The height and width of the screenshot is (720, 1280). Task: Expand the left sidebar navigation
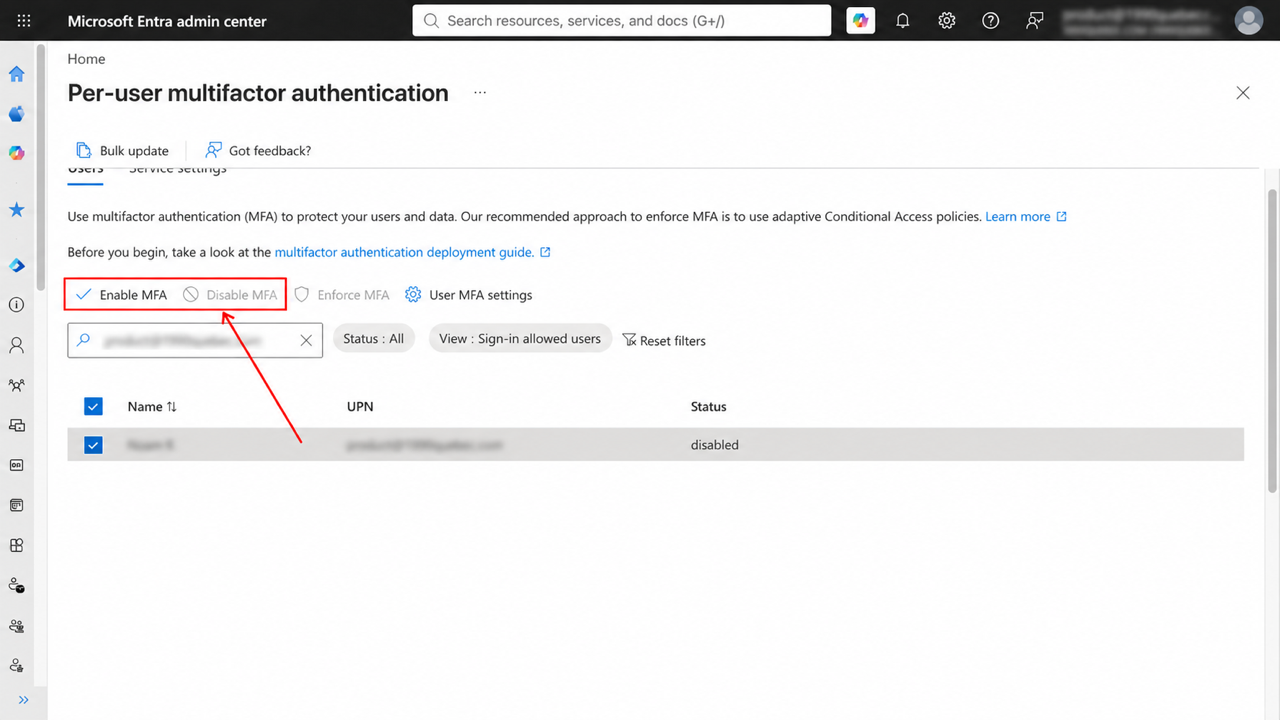tap(24, 700)
